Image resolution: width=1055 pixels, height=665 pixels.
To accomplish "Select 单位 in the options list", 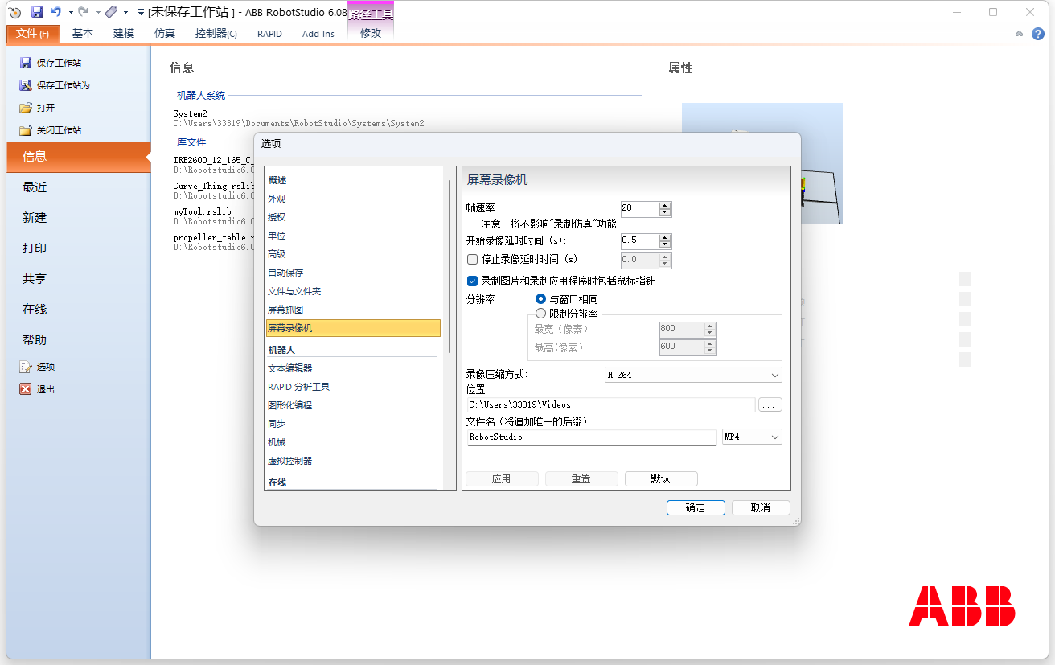I will tap(277, 236).
